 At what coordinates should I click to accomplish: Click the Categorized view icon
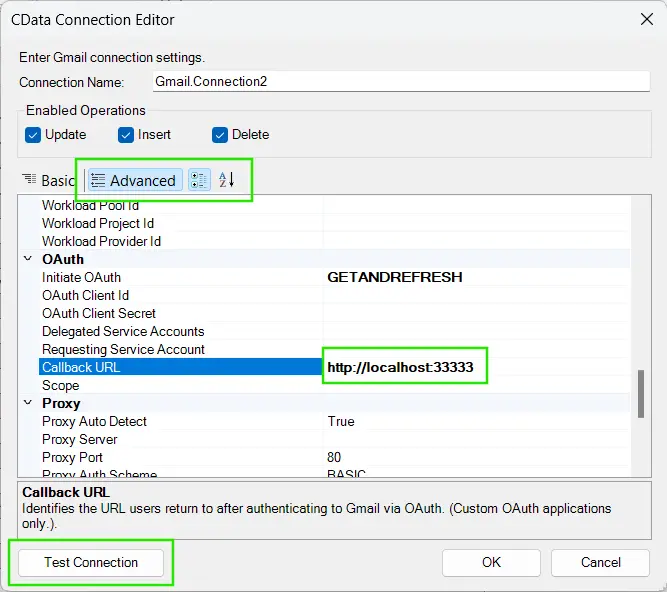pyautogui.click(x=199, y=180)
